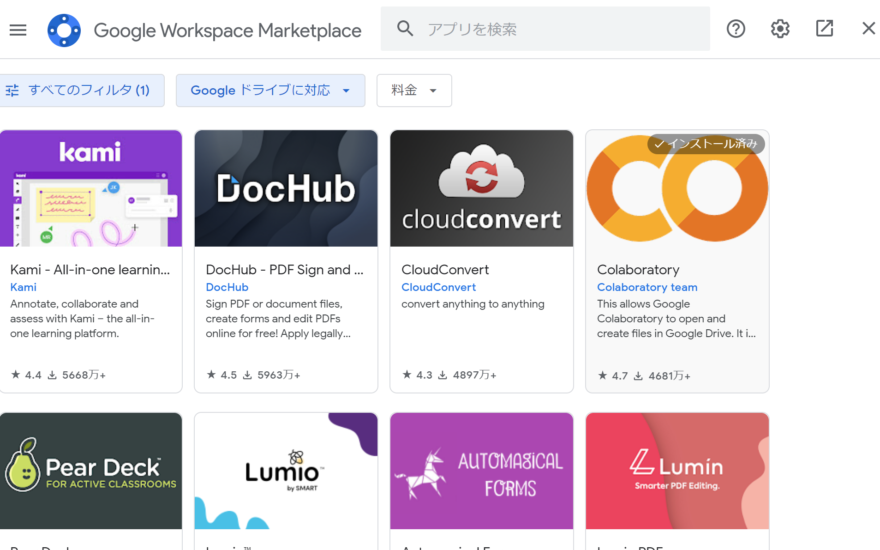
Task: Visit the CloudConvert developer link
Action: point(438,287)
